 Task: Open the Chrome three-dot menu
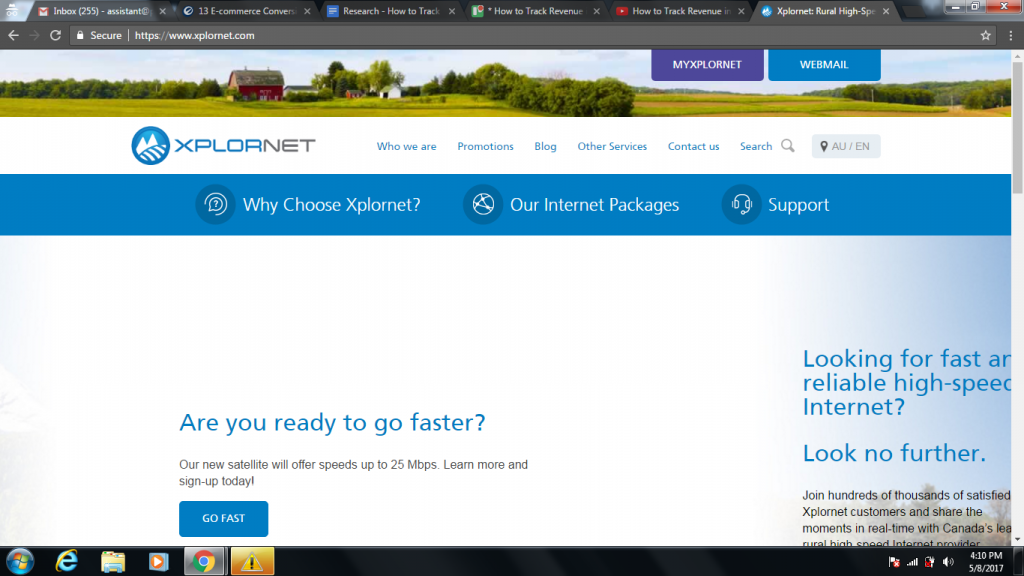click(x=1010, y=35)
